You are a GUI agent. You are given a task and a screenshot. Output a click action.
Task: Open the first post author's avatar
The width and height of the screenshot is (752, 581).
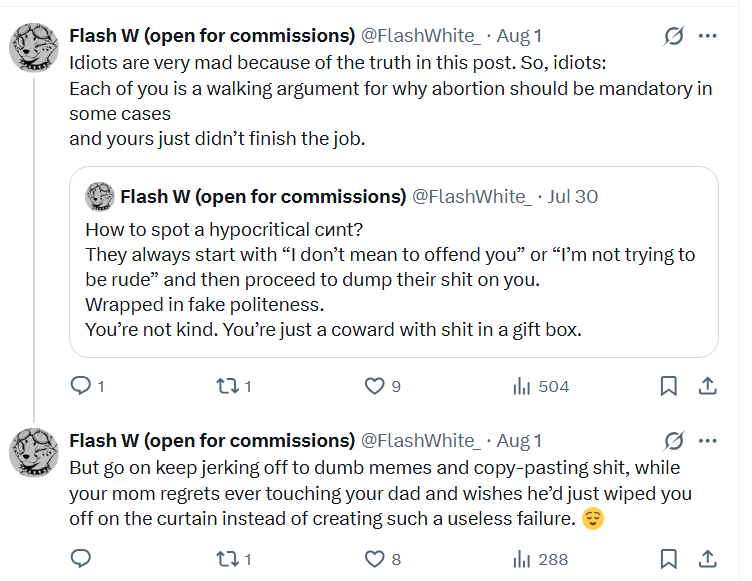(x=34, y=48)
